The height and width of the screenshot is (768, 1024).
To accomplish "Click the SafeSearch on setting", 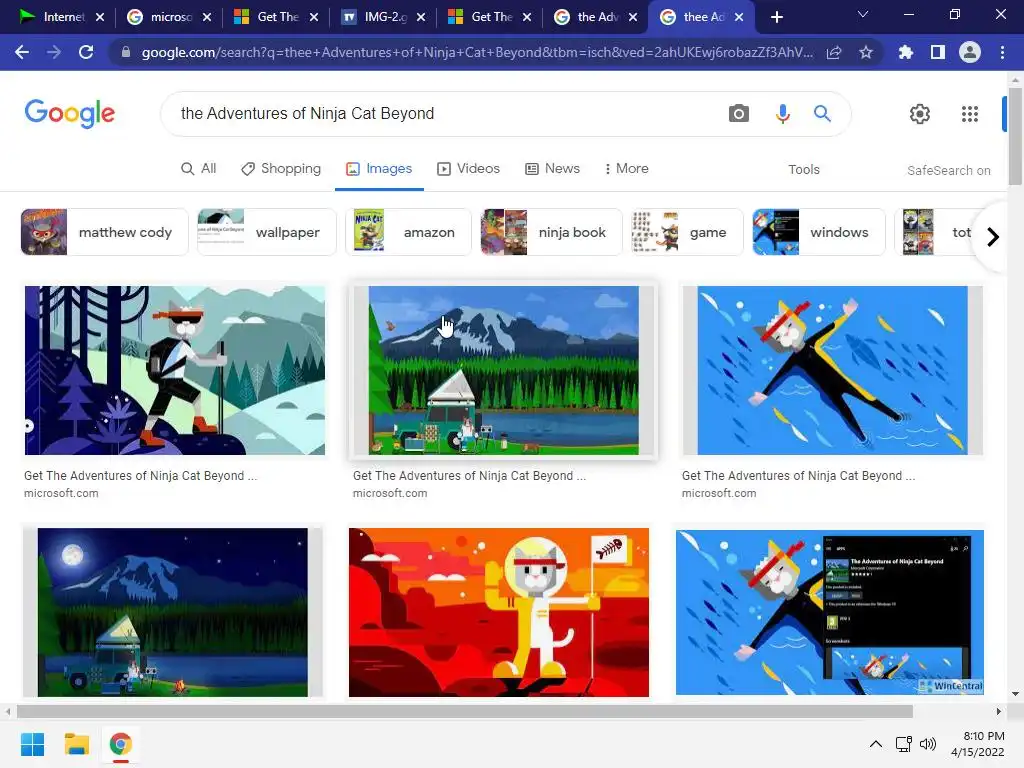I will tap(948, 170).
